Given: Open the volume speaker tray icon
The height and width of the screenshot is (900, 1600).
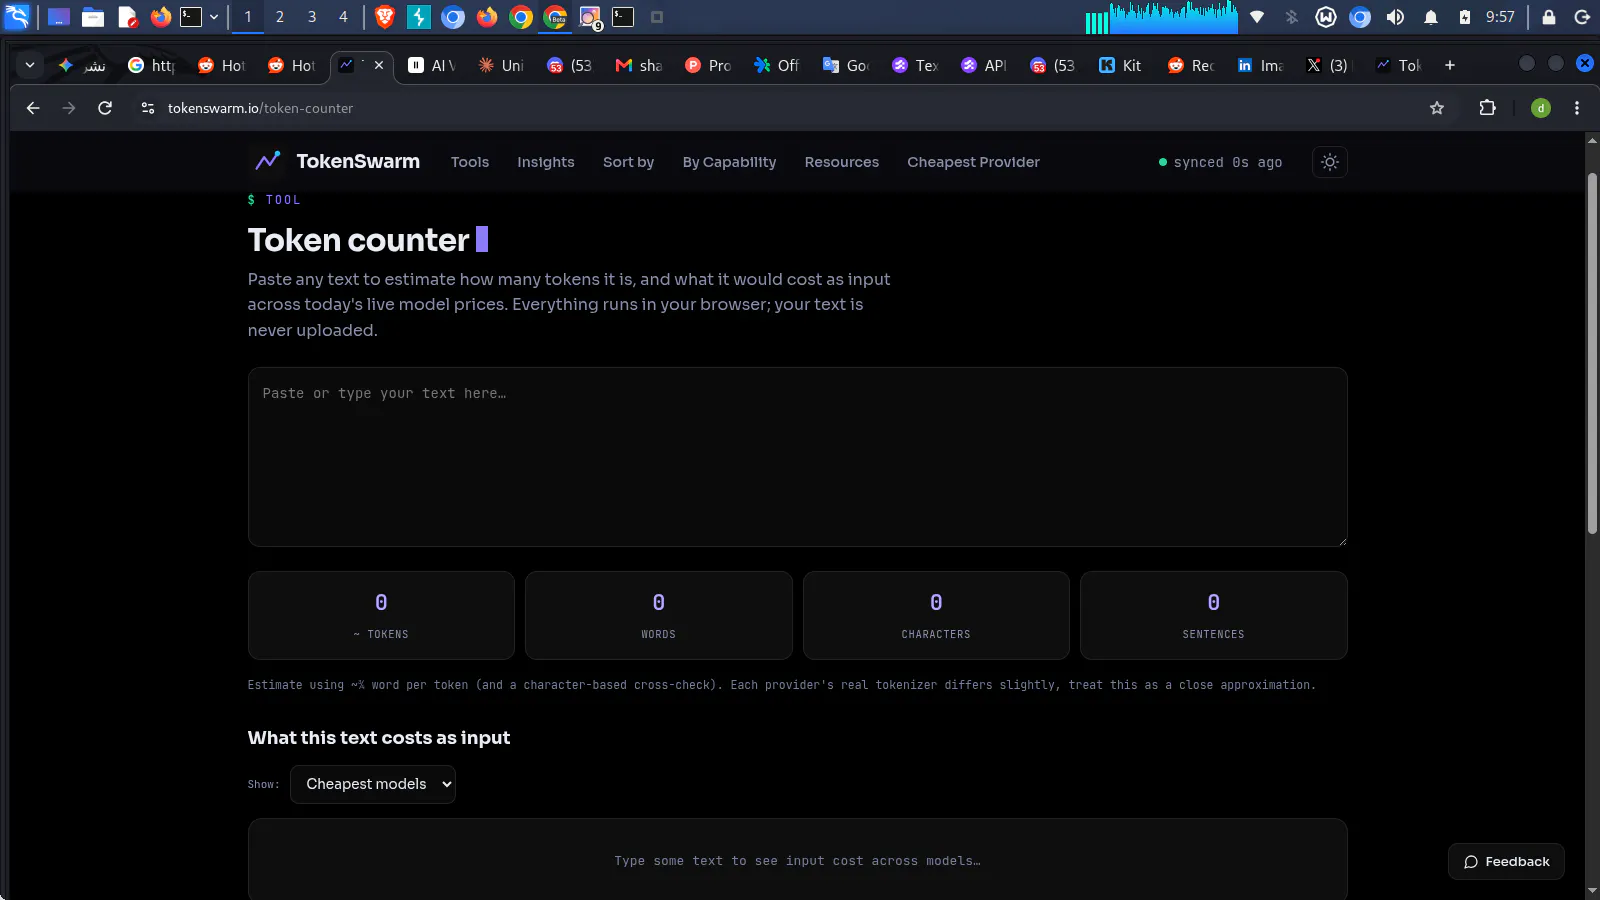Looking at the screenshot, I should pyautogui.click(x=1395, y=17).
